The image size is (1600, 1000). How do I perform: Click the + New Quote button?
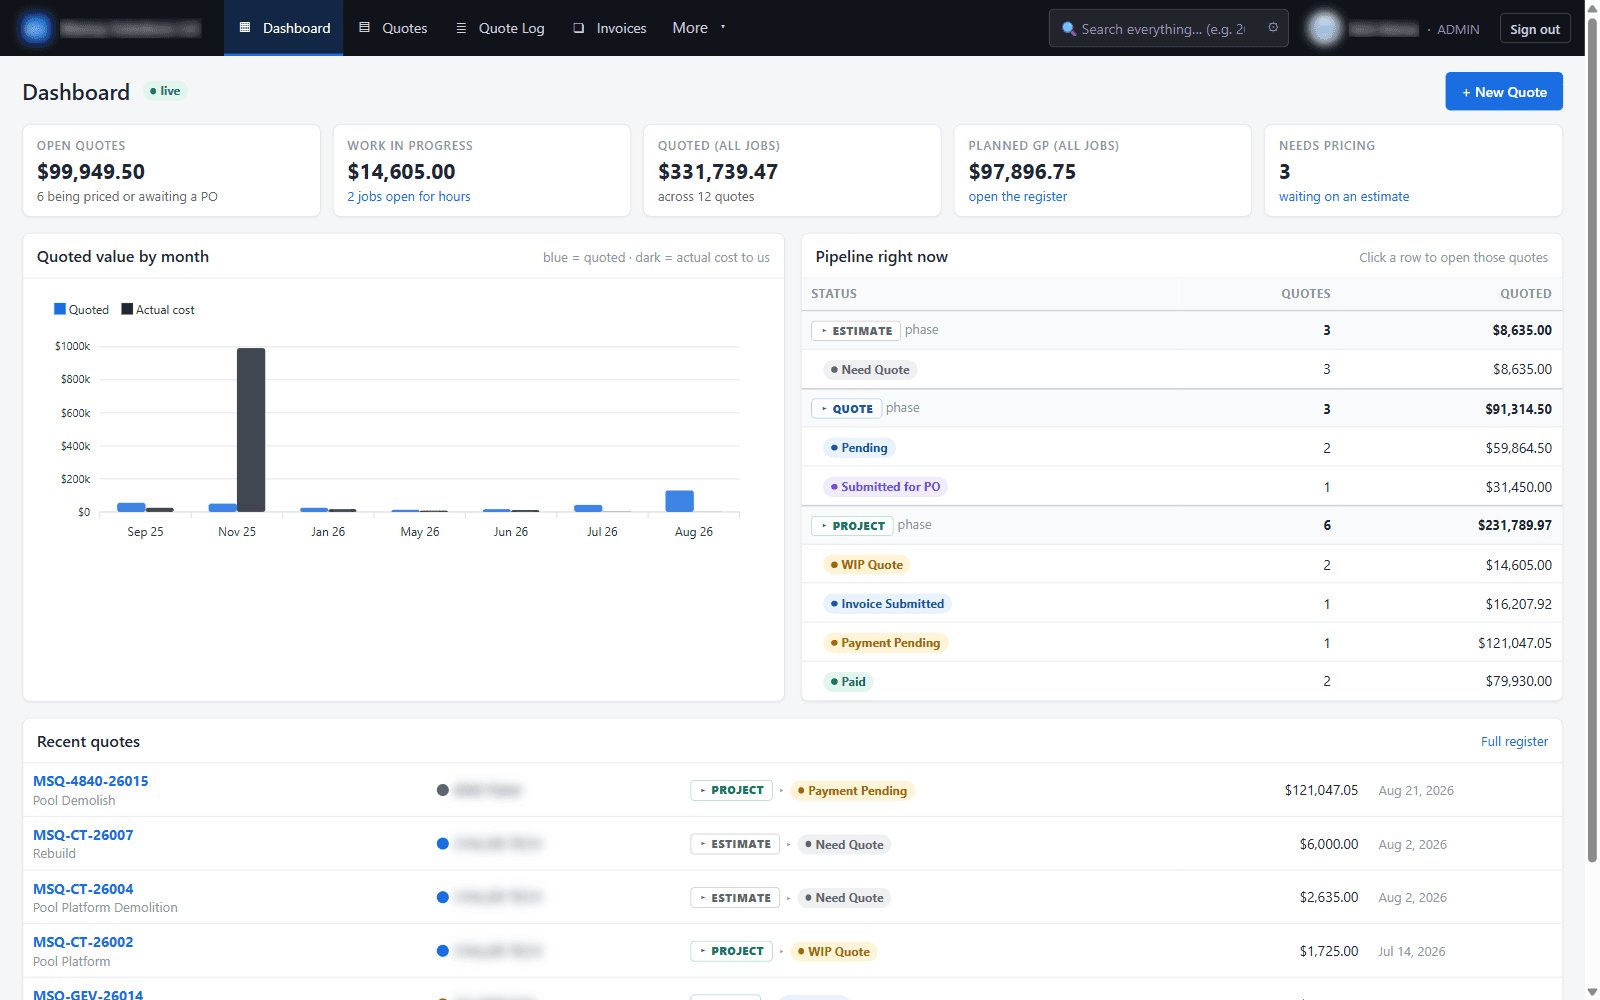tap(1504, 92)
